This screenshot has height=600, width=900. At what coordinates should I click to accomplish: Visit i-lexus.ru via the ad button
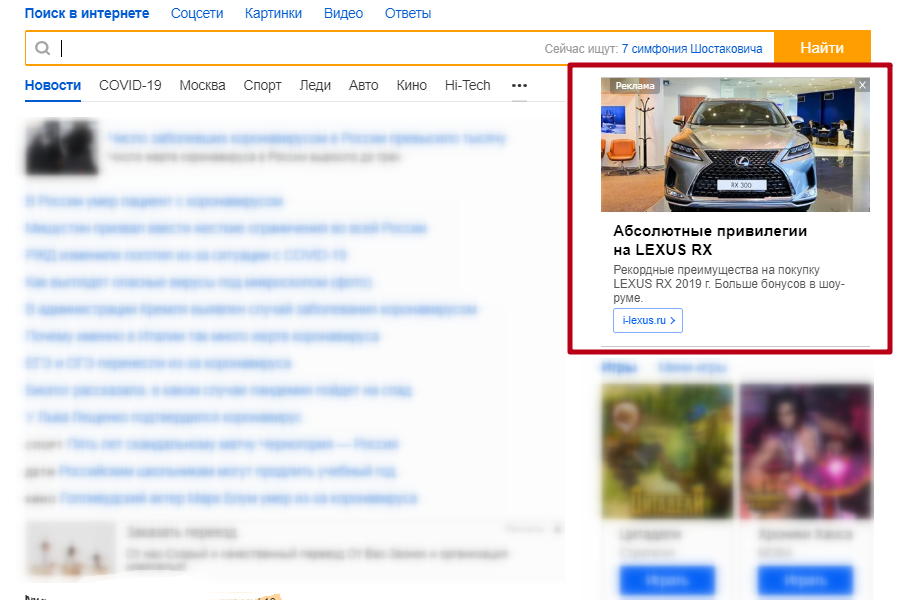pyautogui.click(x=648, y=320)
